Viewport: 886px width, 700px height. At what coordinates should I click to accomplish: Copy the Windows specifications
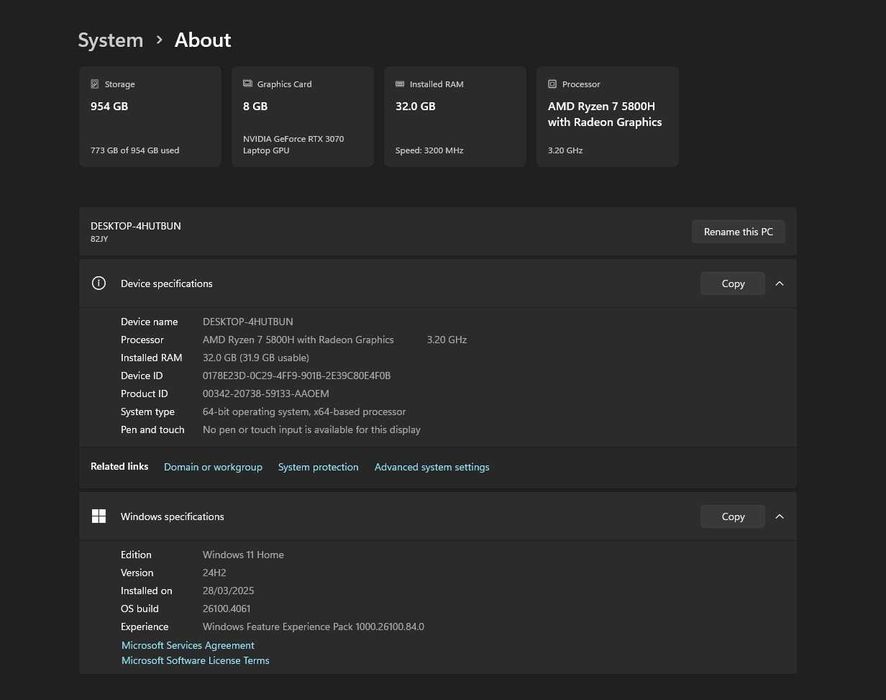[732, 517]
